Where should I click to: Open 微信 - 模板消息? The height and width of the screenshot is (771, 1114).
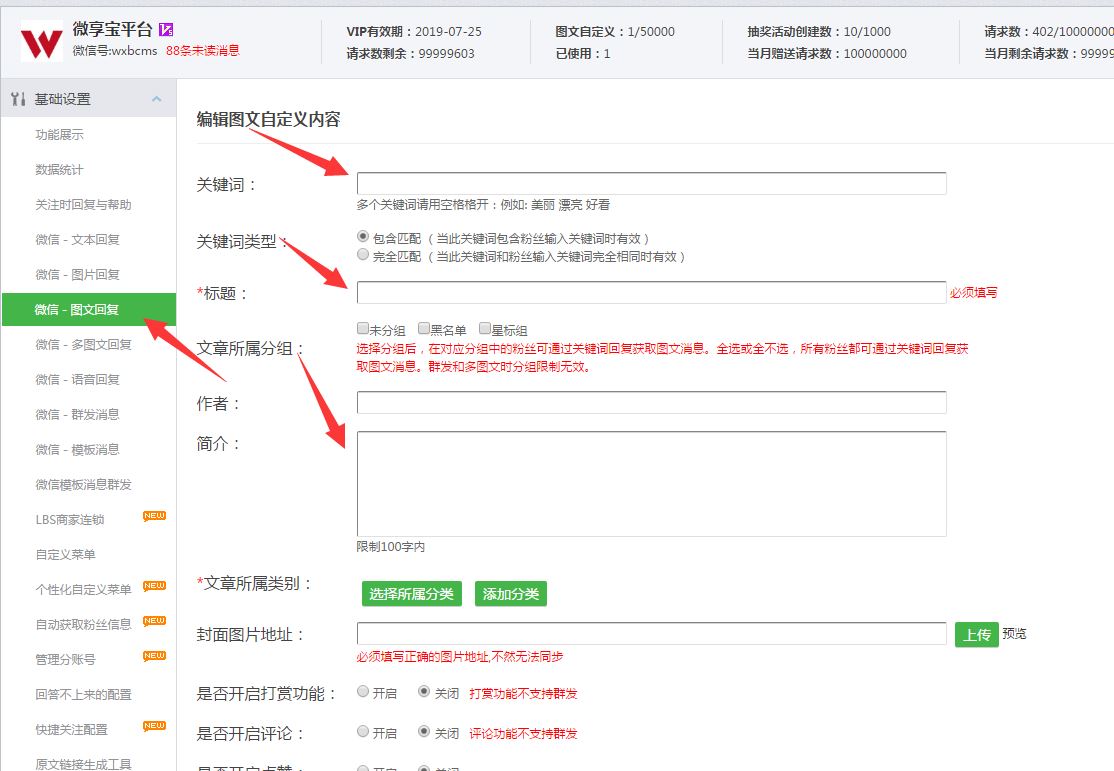click(77, 450)
